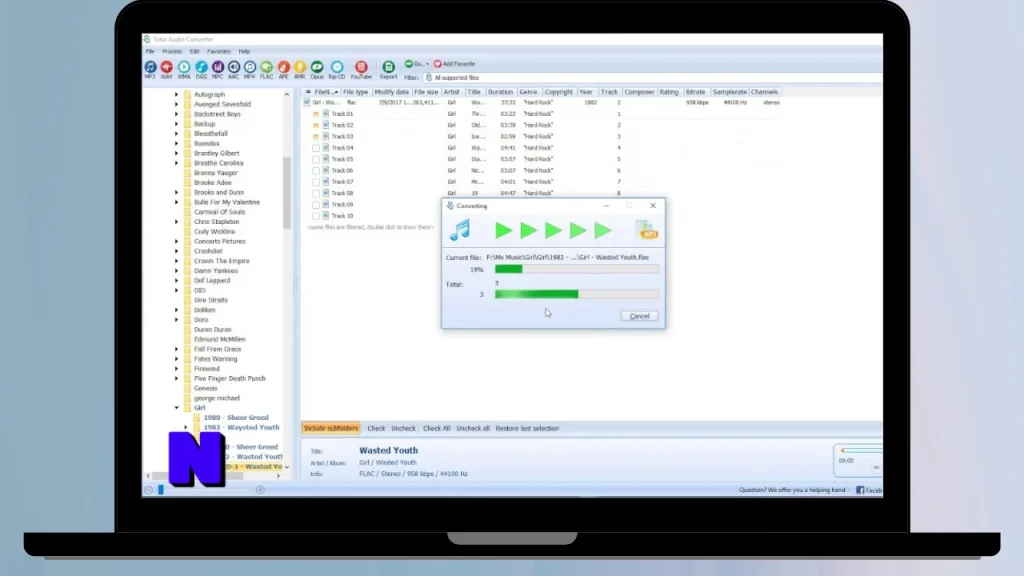Check the Track 10 checkbox
The image size is (1024, 576).
[316, 216]
